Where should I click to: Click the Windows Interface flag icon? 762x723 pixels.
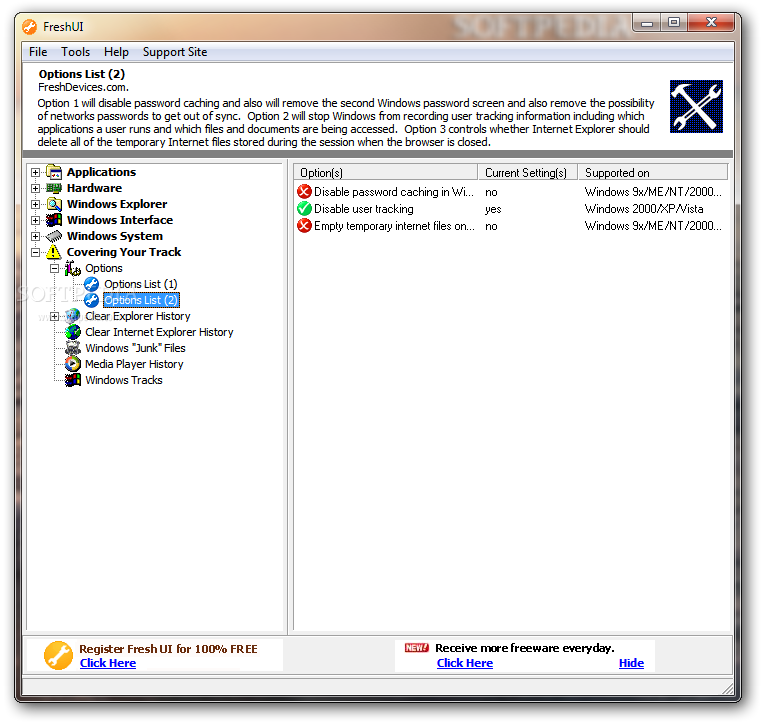[x=54, y=220]
